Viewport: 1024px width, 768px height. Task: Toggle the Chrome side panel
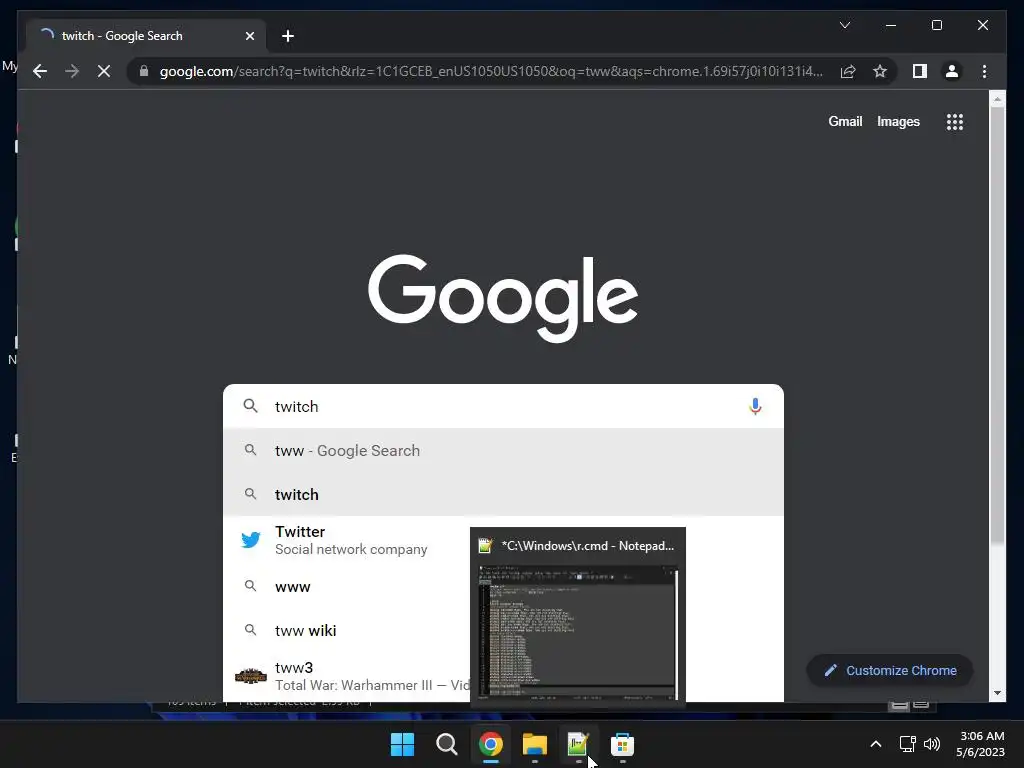(920, 71)
